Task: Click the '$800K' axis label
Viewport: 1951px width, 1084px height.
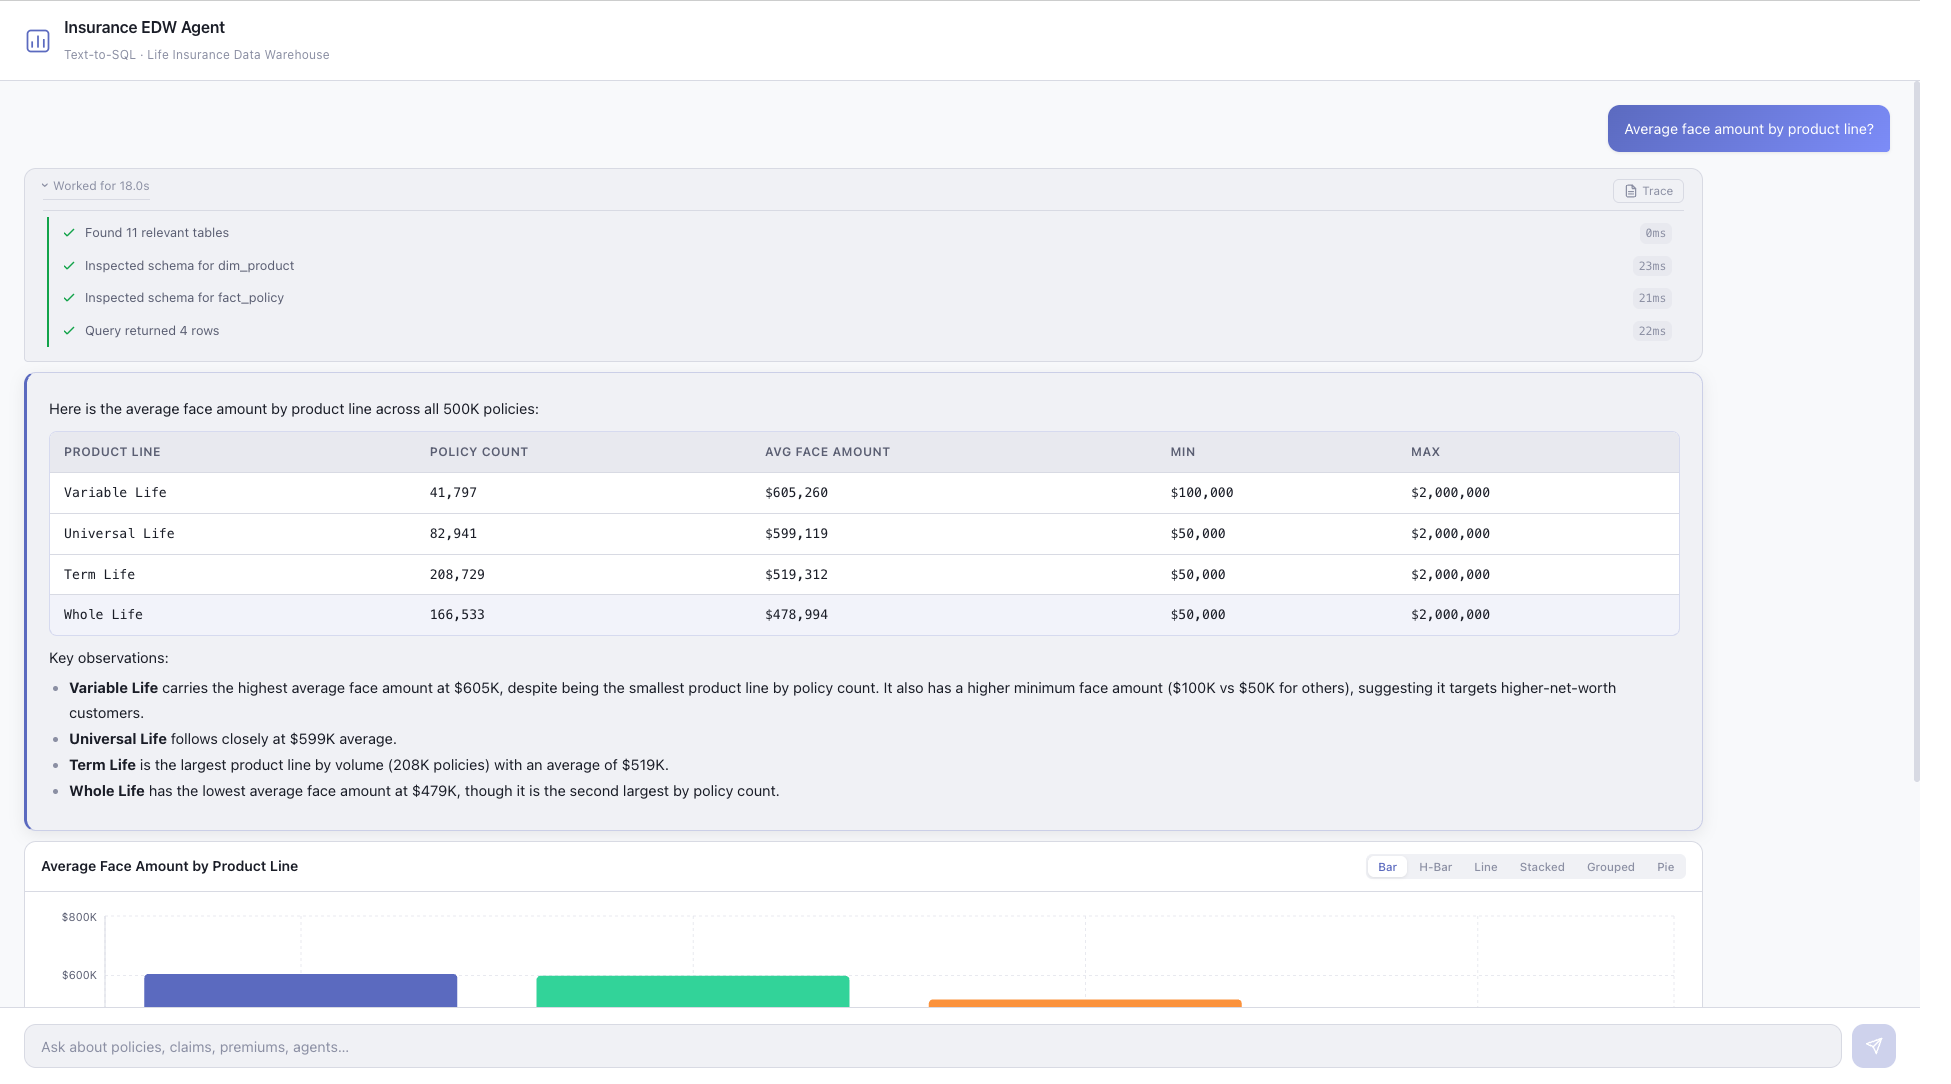Action: 79,917
